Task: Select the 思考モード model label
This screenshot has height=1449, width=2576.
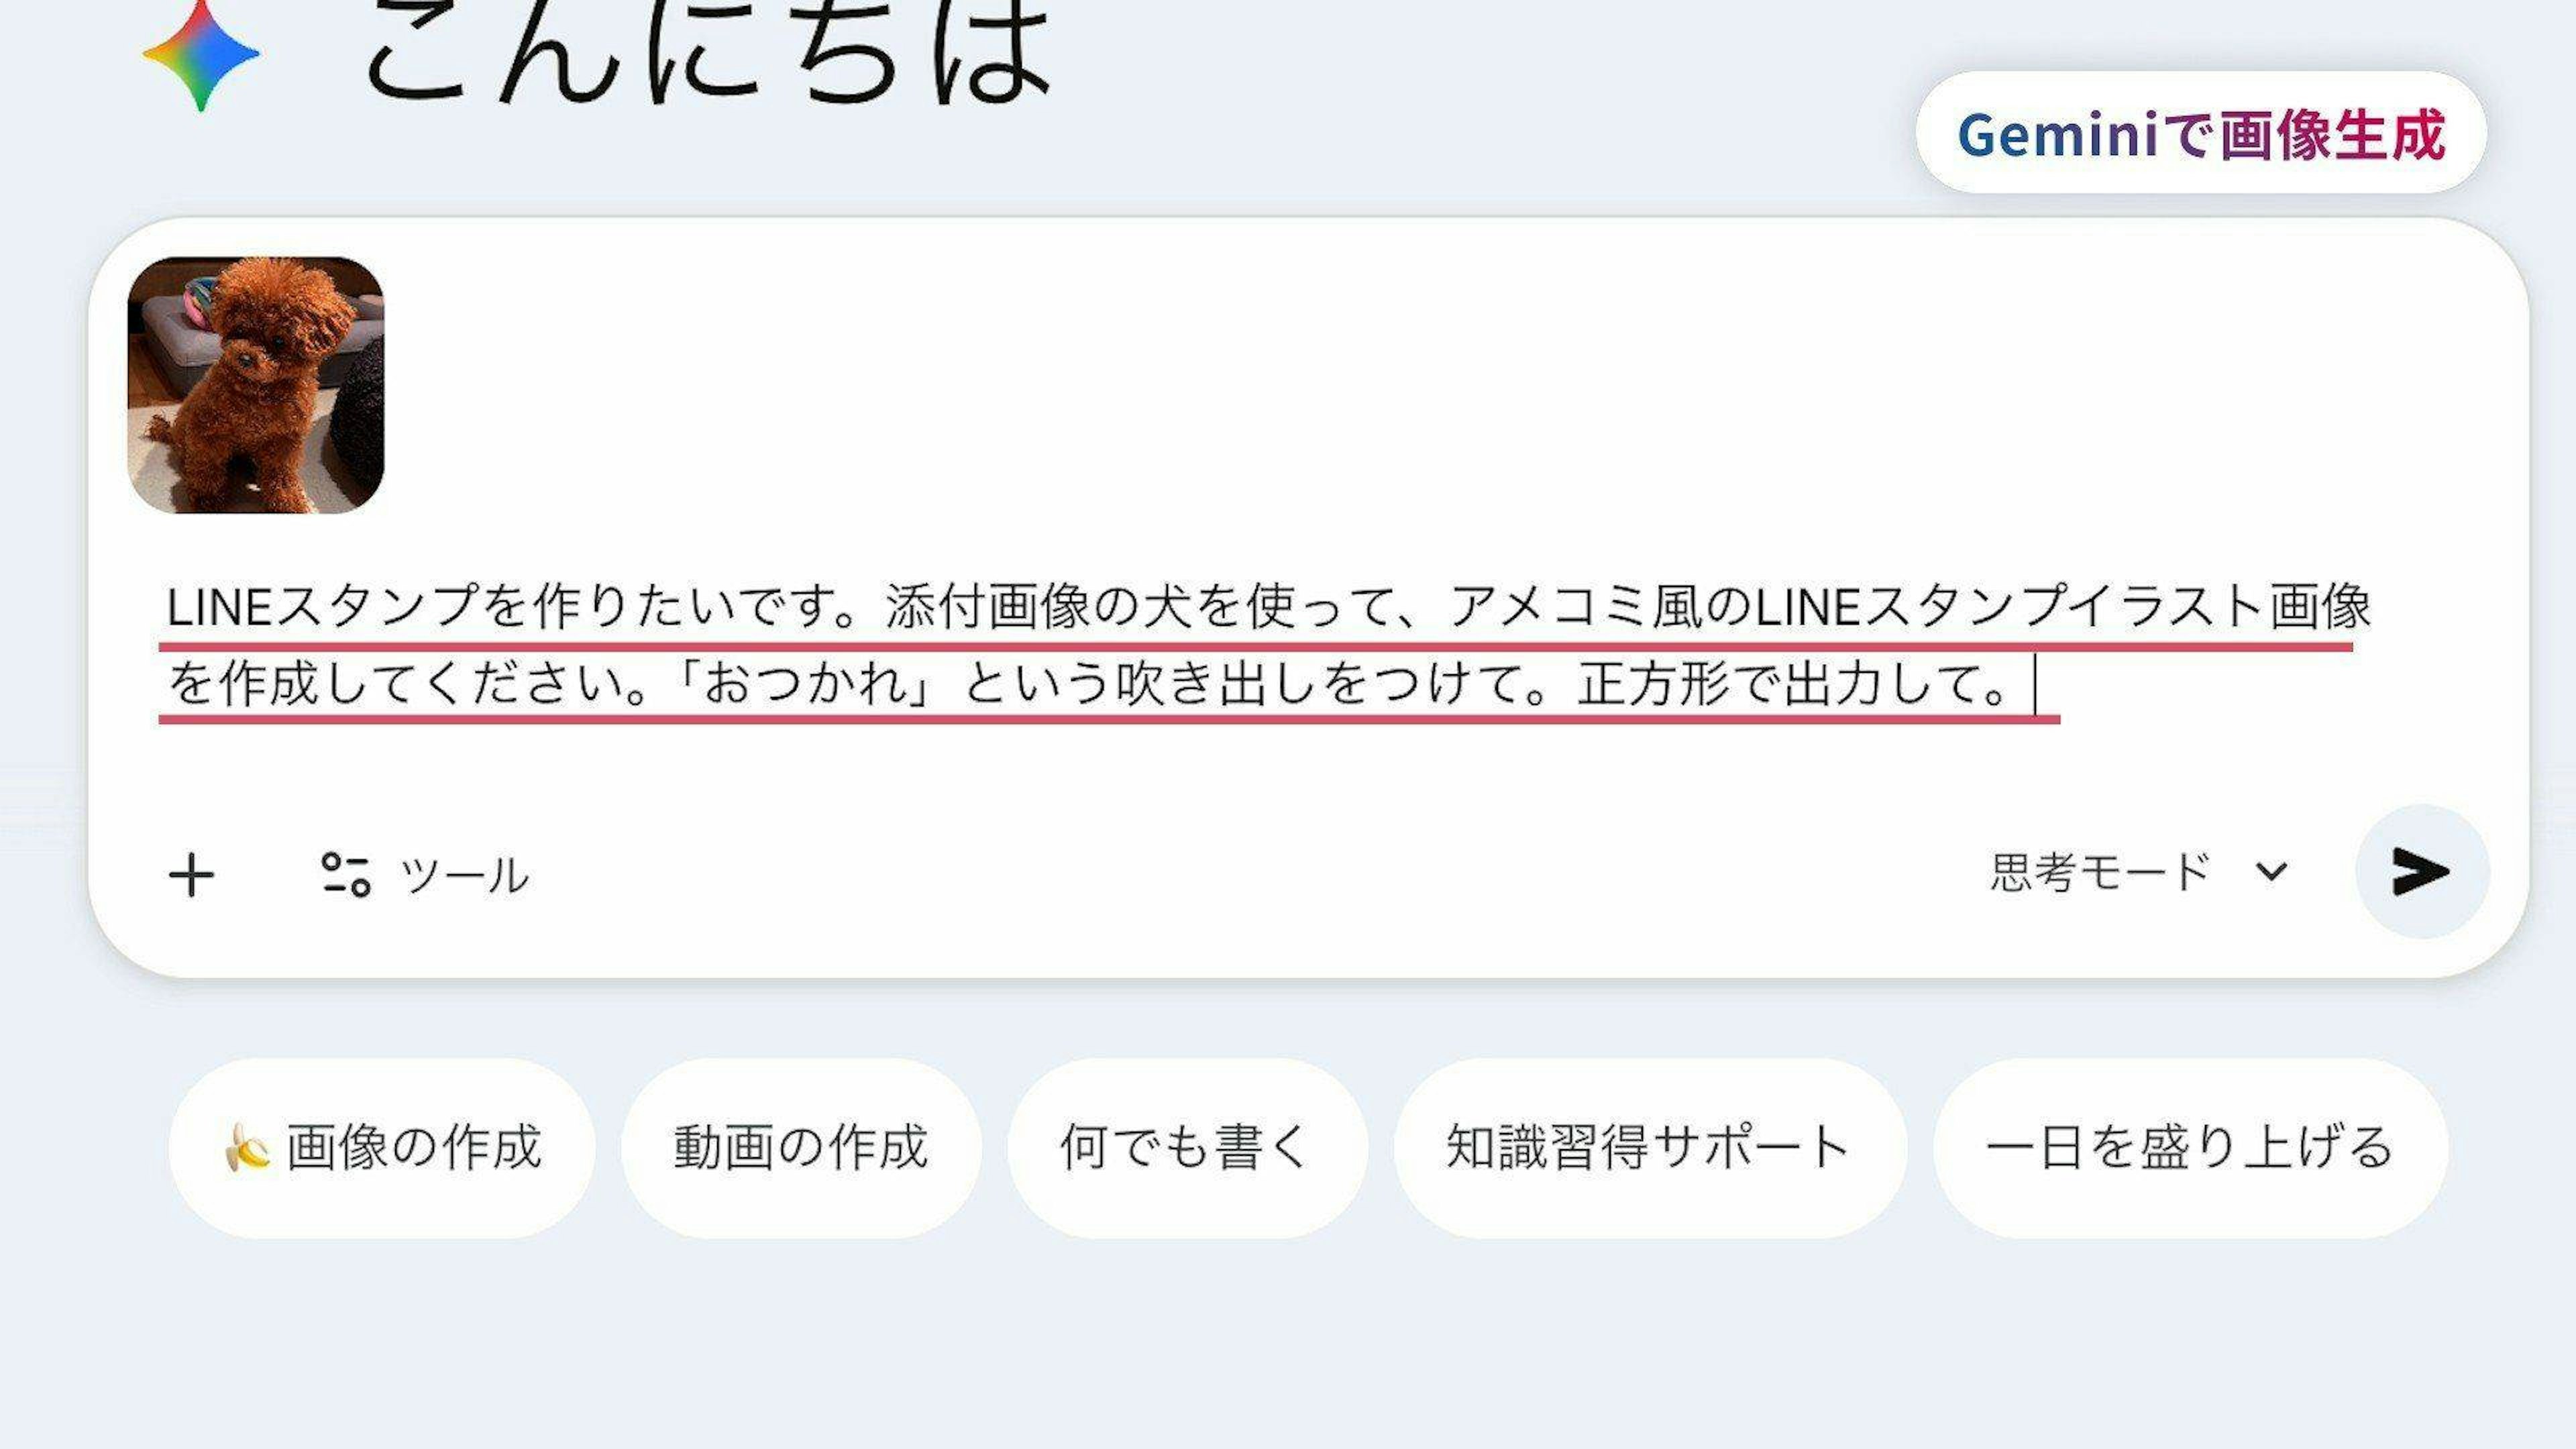Action: click(x=2100, y=872)
